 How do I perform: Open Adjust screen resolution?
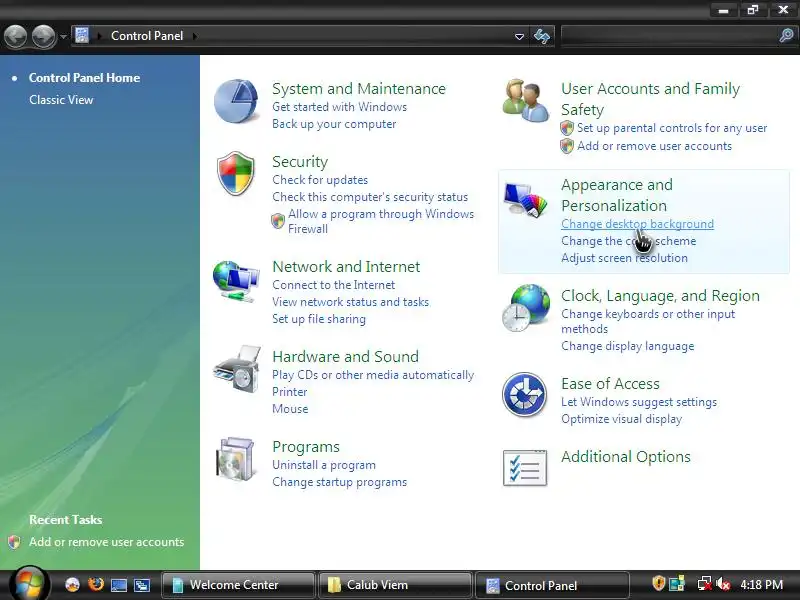[x=624, y=258]
